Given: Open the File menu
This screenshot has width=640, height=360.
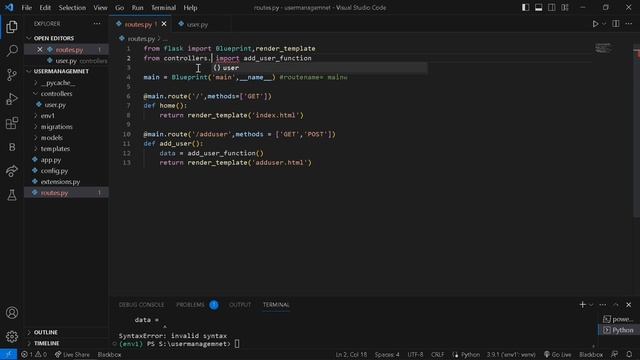Looking at the screenshot, I should click(x=27, y=8).
